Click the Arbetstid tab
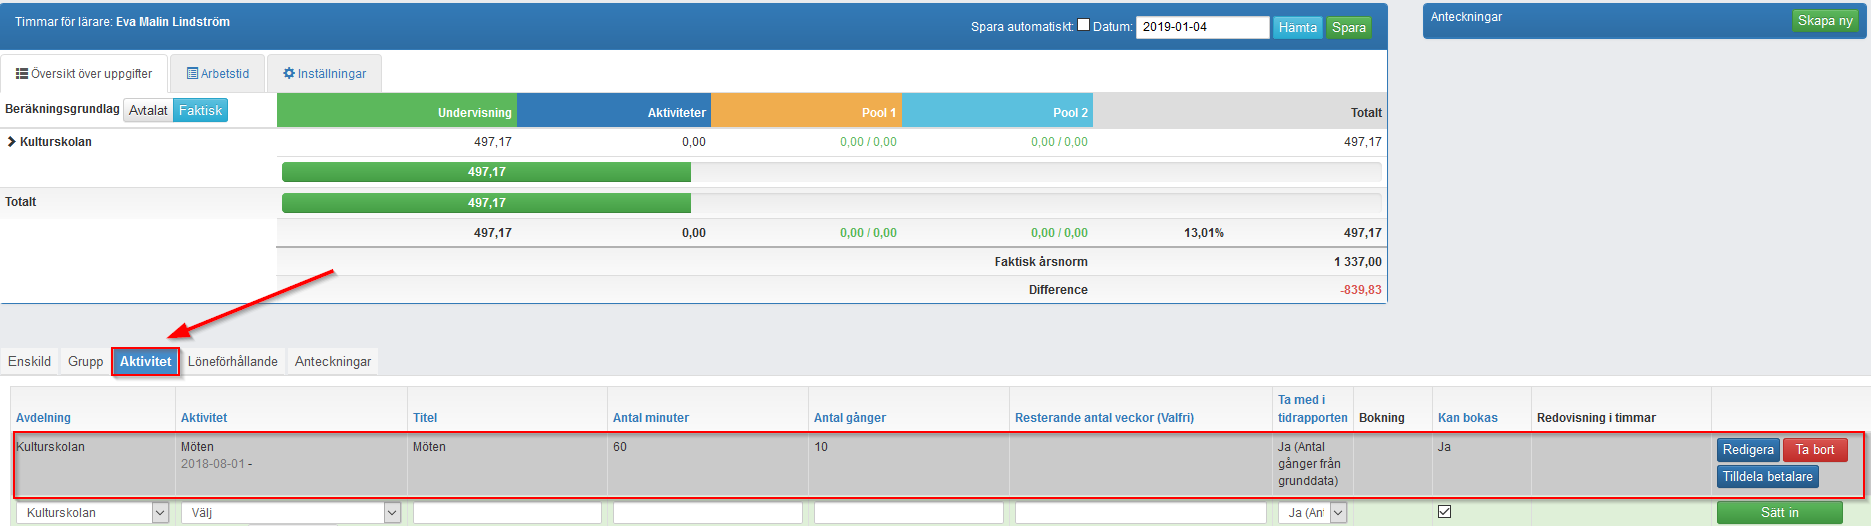This screenshot has height=526, width=1871. 218,74
